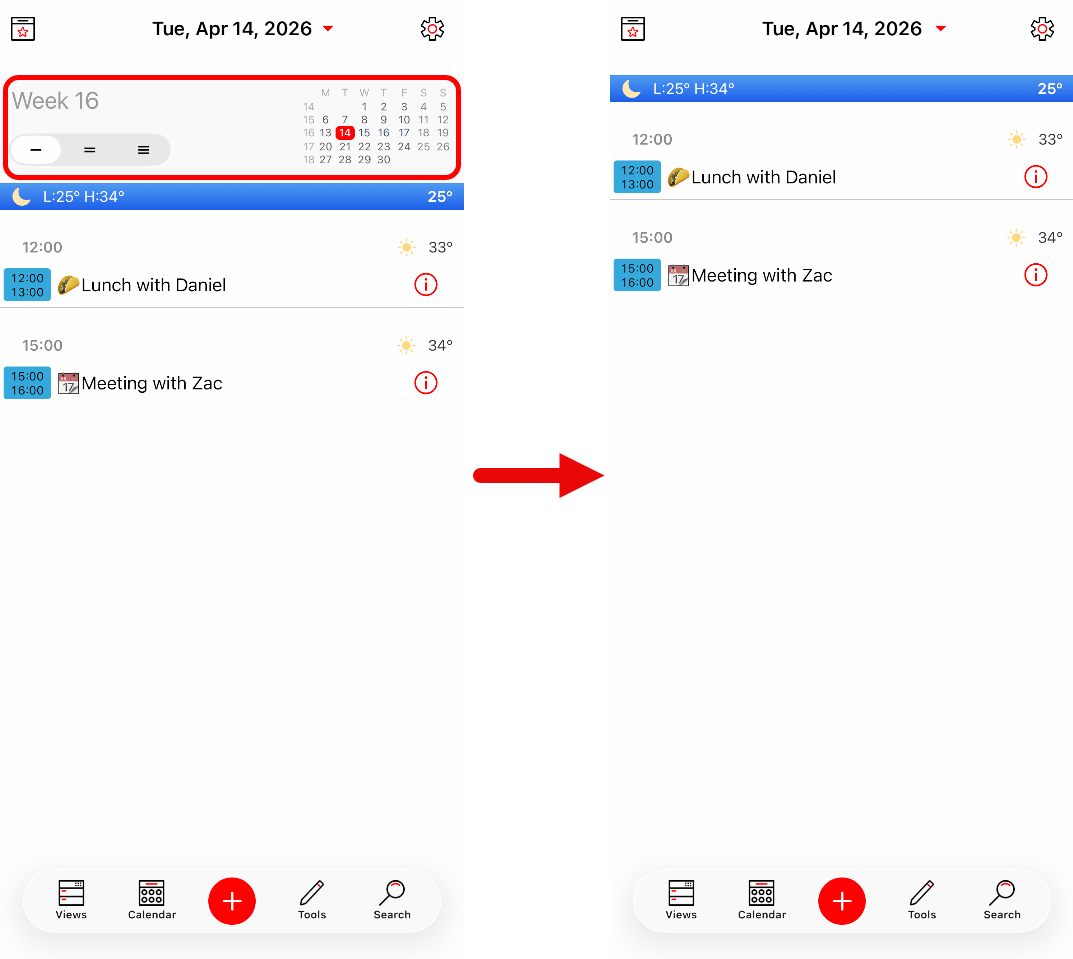Open Search in the right bottom bar
1073x959 pixels.
[1002, 900]
